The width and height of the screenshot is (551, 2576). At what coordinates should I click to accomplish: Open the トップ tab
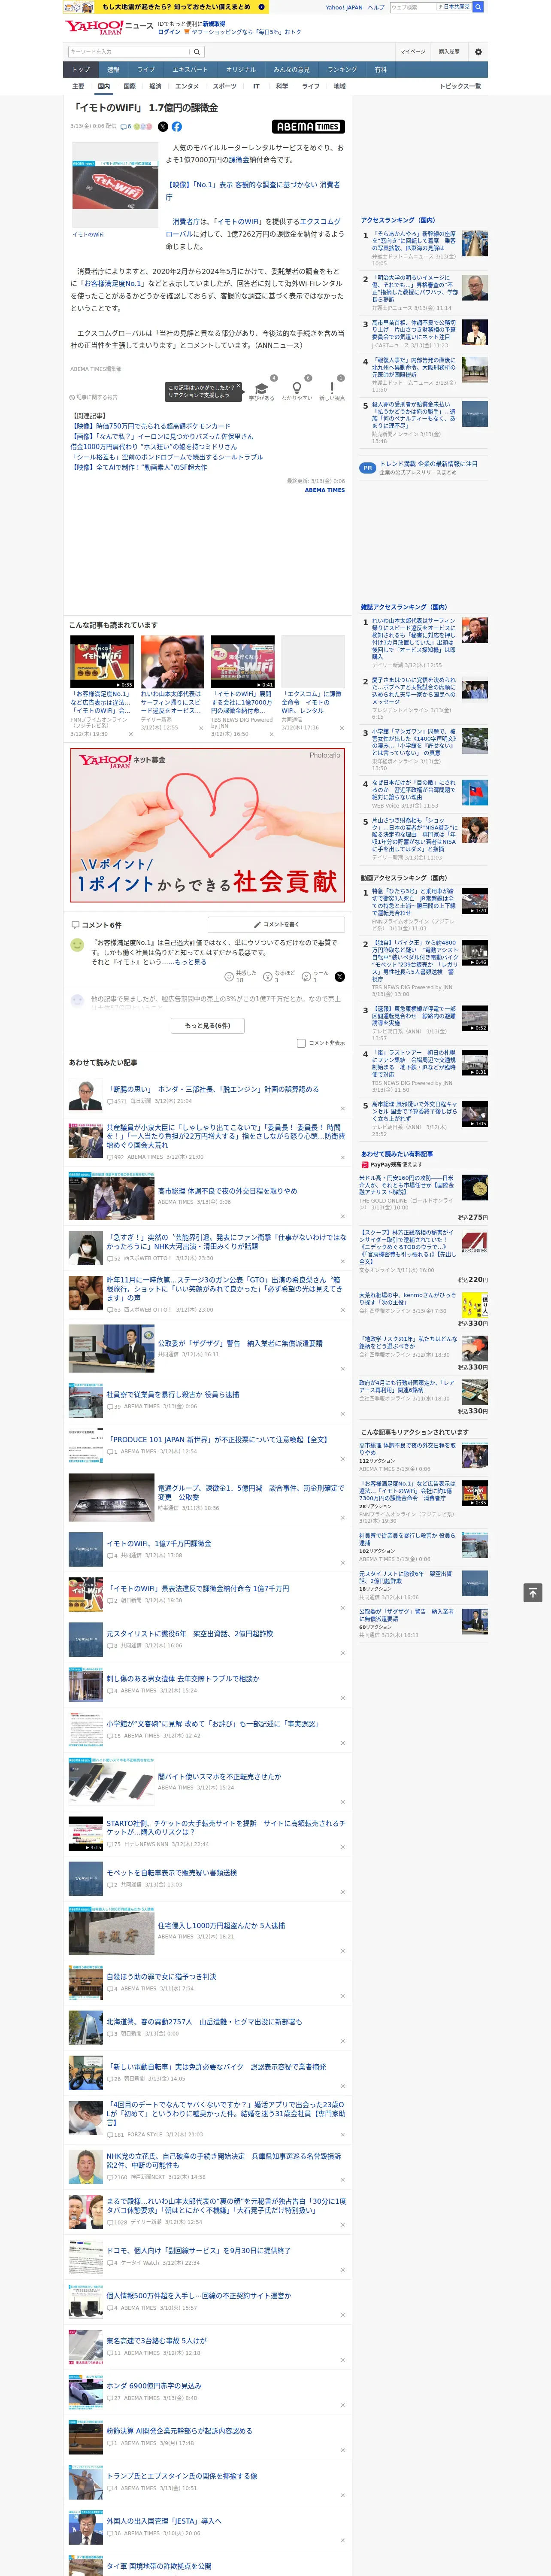(81, 70)
